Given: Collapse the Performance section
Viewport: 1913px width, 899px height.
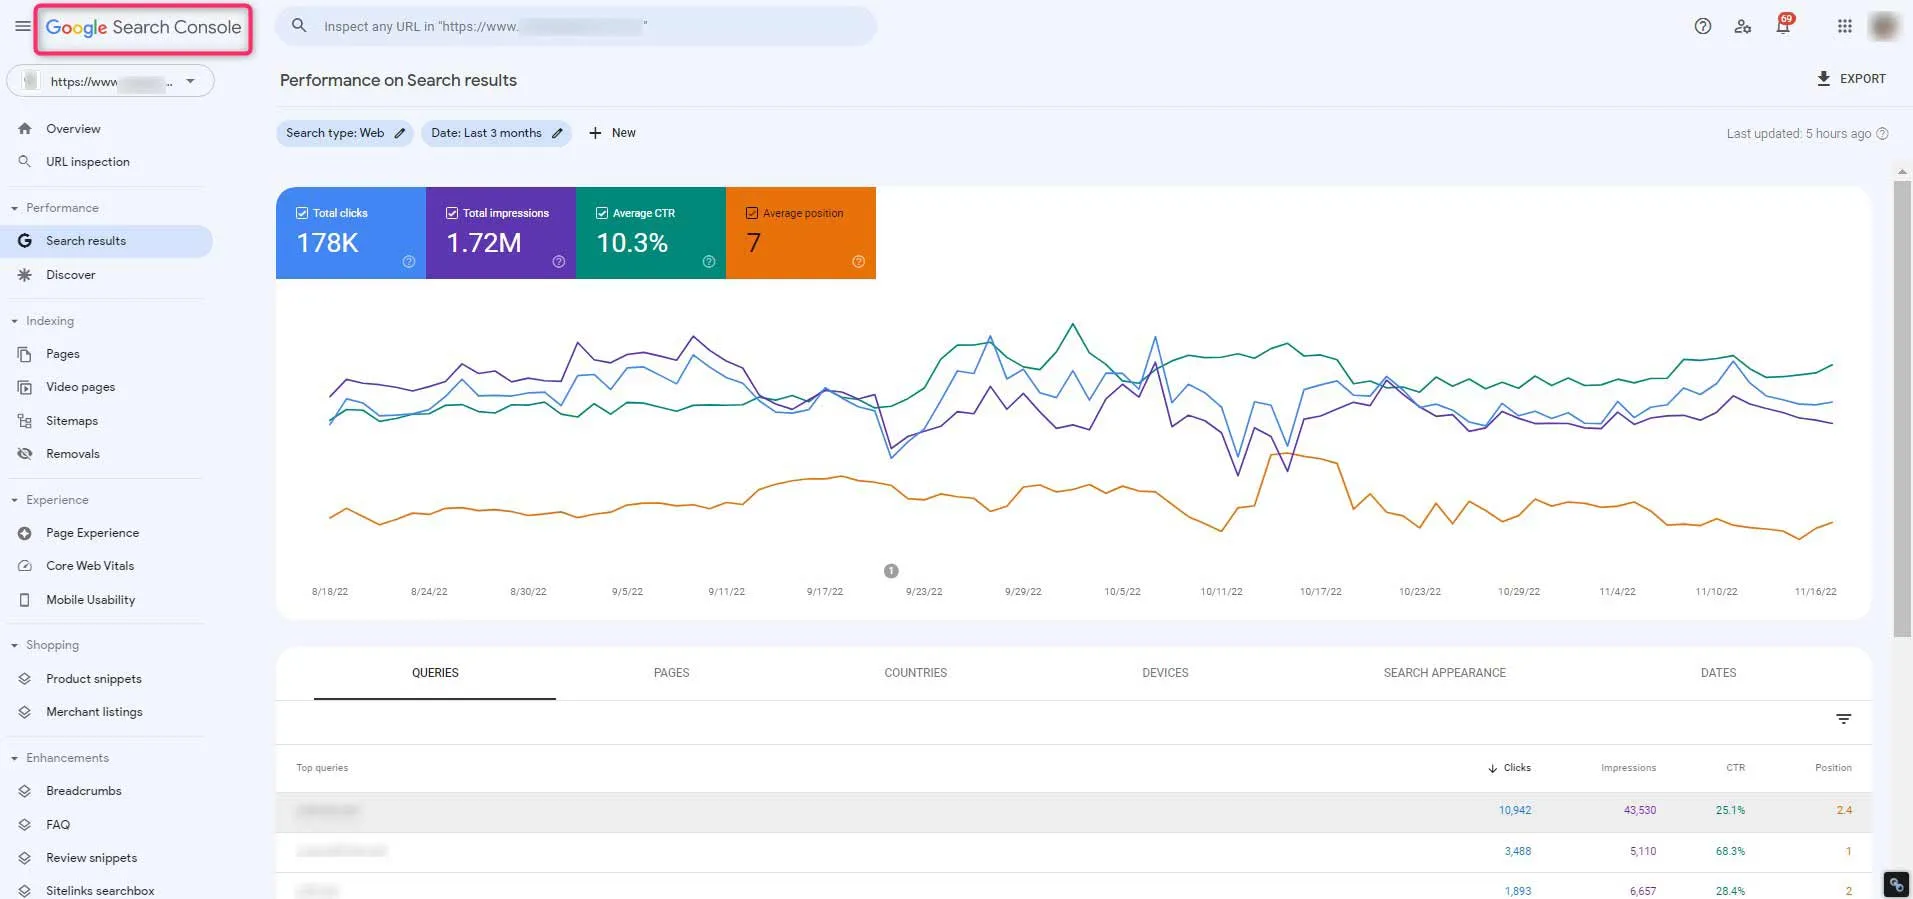Looking at the screenshot, I should (14, 208).
